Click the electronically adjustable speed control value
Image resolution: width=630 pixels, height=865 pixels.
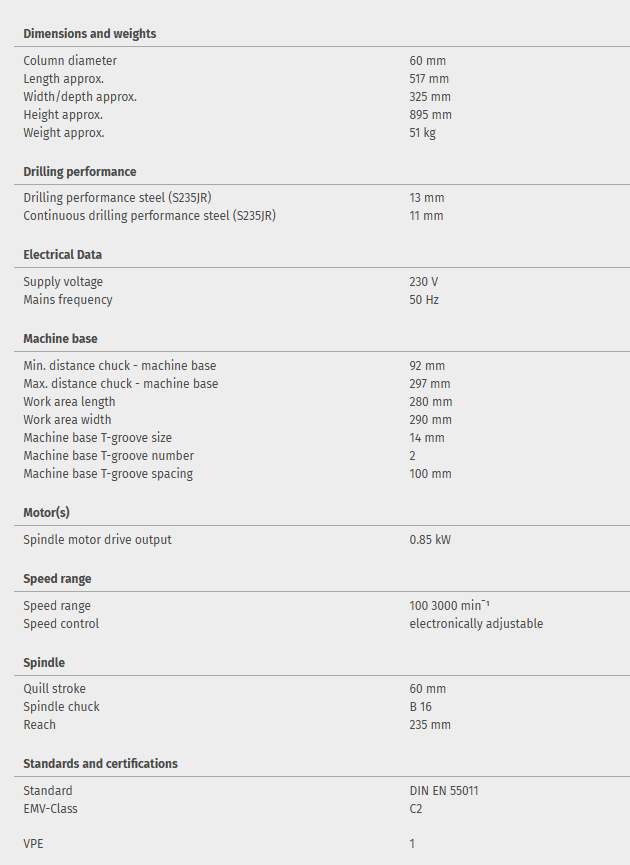coord(476,624)
